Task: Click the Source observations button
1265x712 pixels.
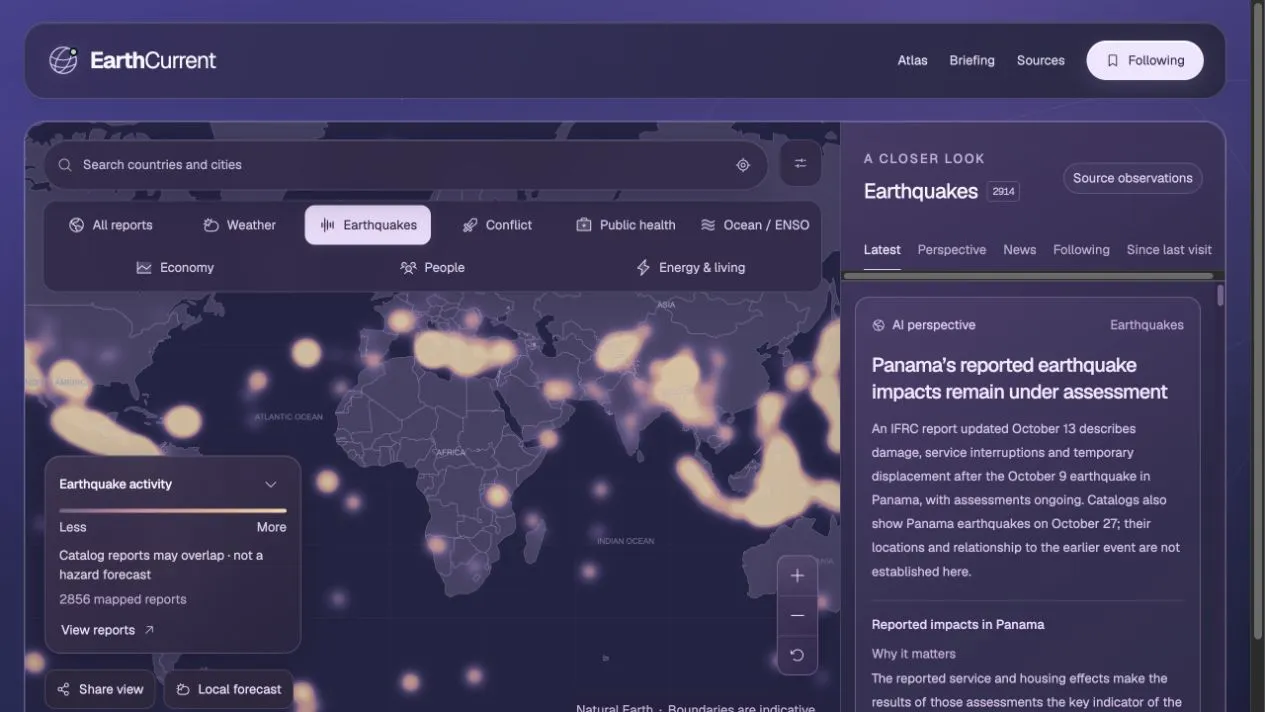Action: click(1133, 178)
